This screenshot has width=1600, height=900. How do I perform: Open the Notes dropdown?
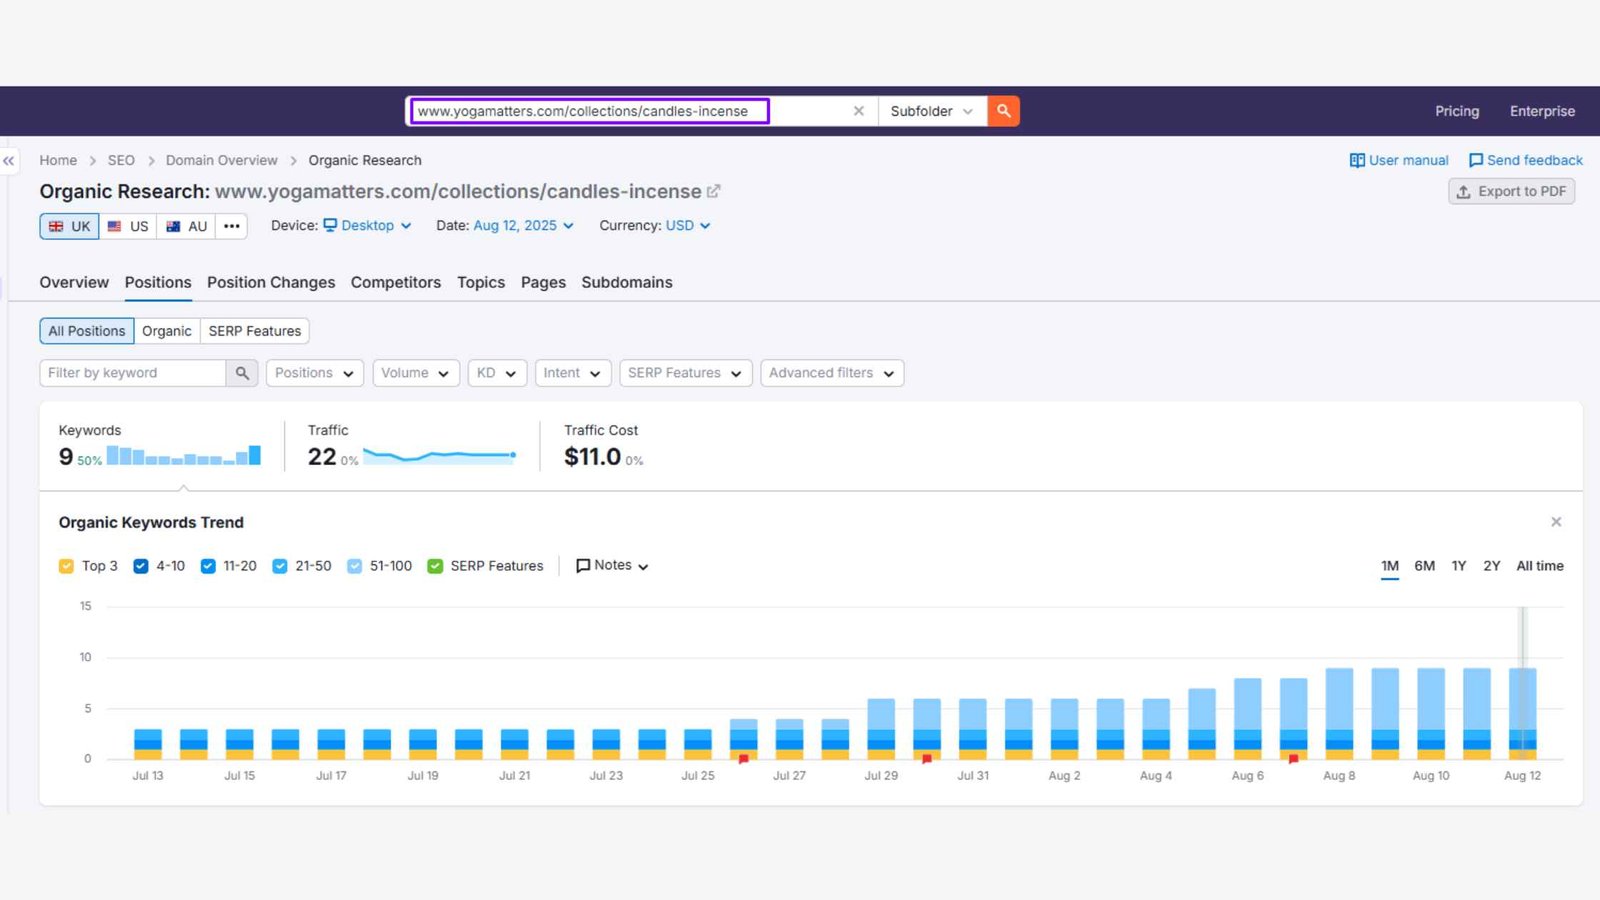point(612,566)
